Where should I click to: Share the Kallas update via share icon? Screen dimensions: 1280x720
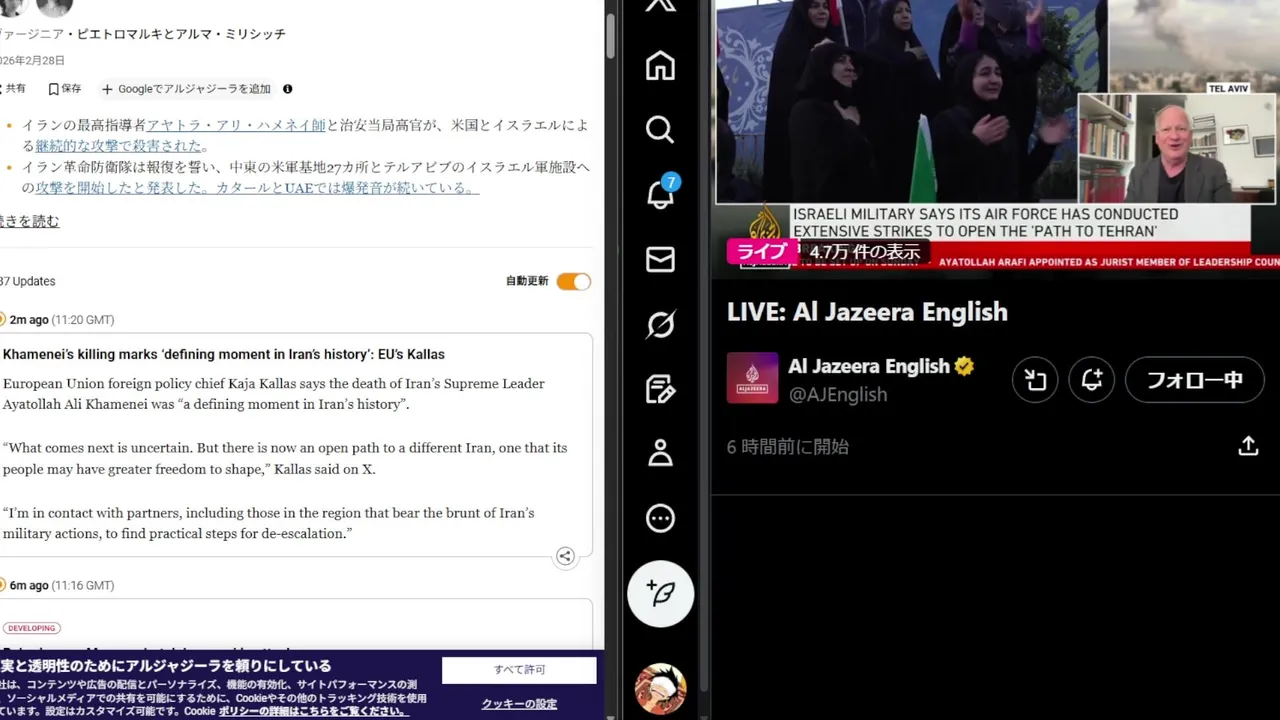[565, 557]
